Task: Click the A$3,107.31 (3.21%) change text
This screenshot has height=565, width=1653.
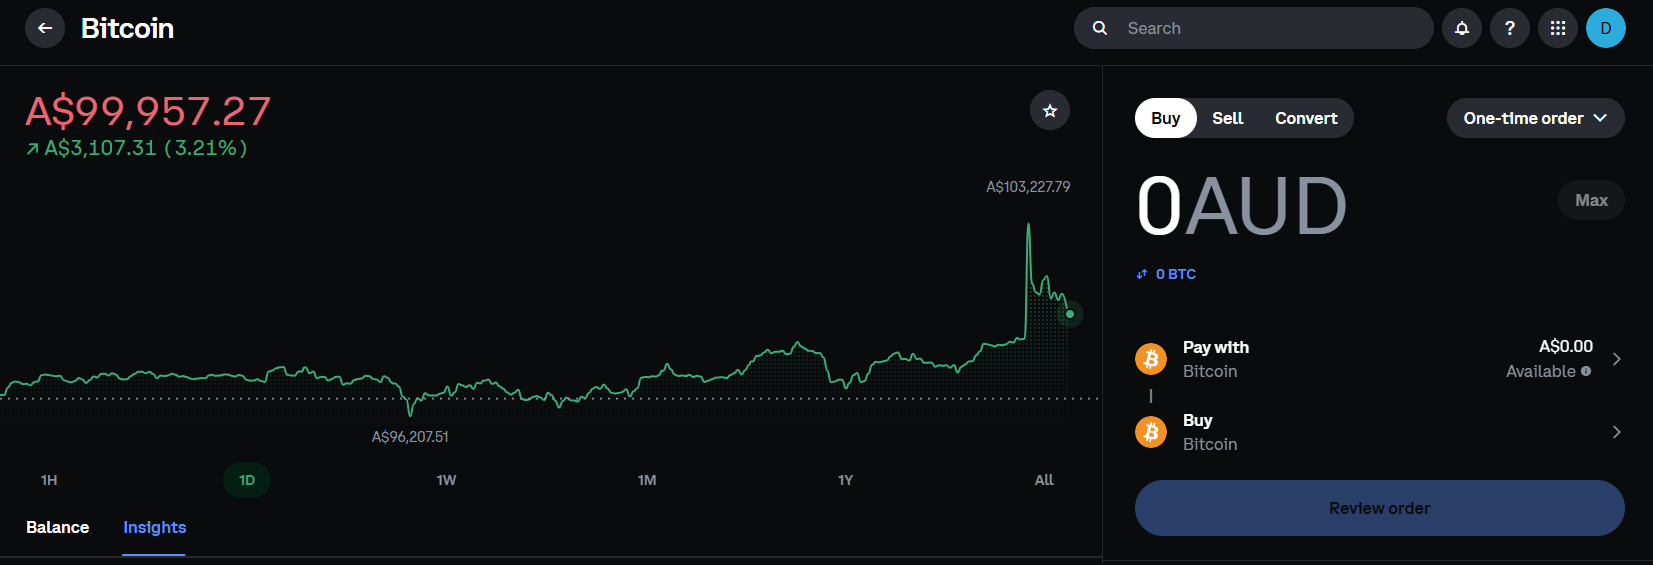Action: [x=146, y=148]
